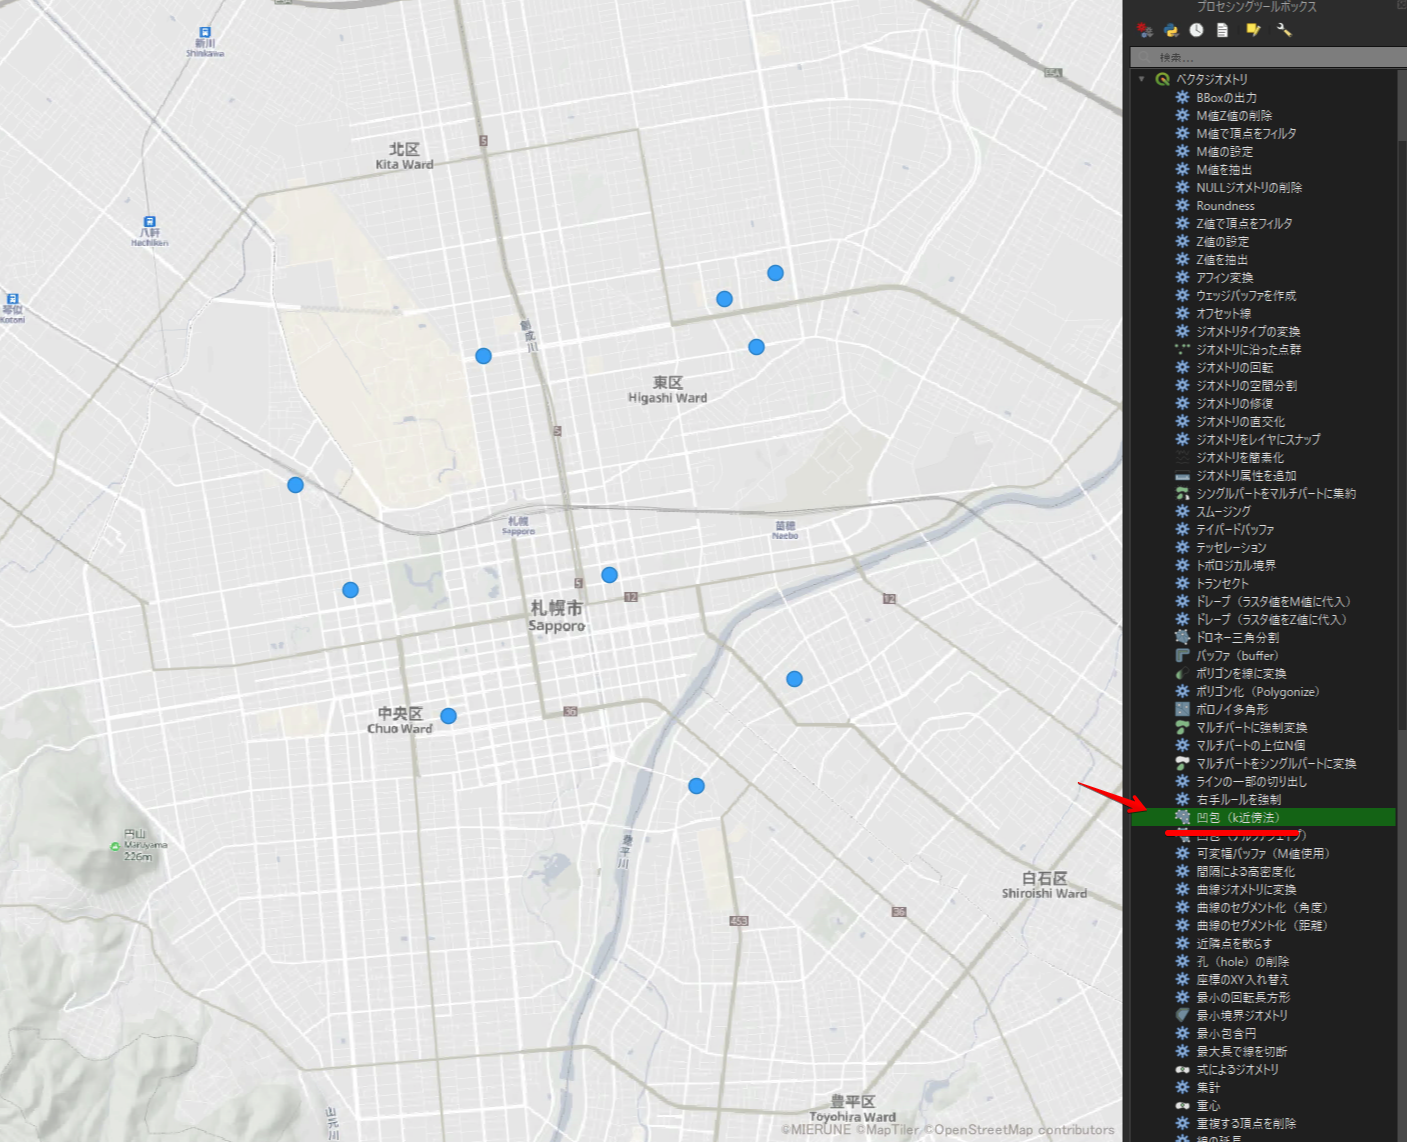This screenshot has width=1407, height=1142.
Task: Select the ポリゴン化 (Polygonize) algorithm
Action: 1258,691
